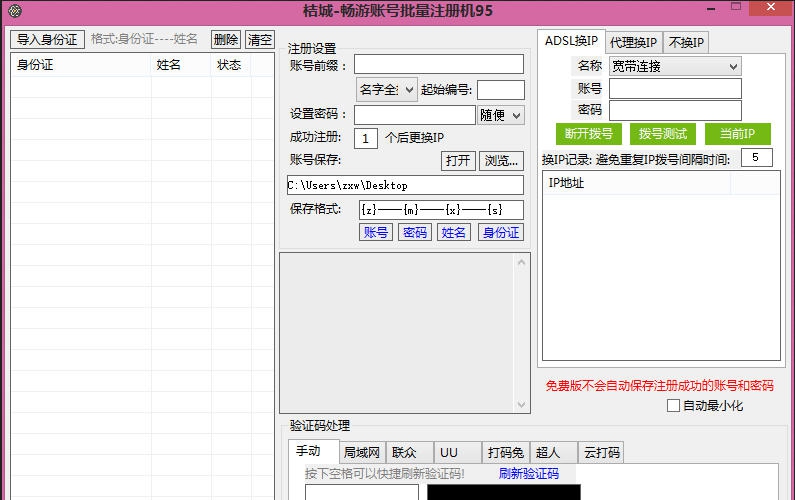Screen dimensions: 795x500
Task: Open the 宽带连接 name dropdown
Action: click(675, 66)
